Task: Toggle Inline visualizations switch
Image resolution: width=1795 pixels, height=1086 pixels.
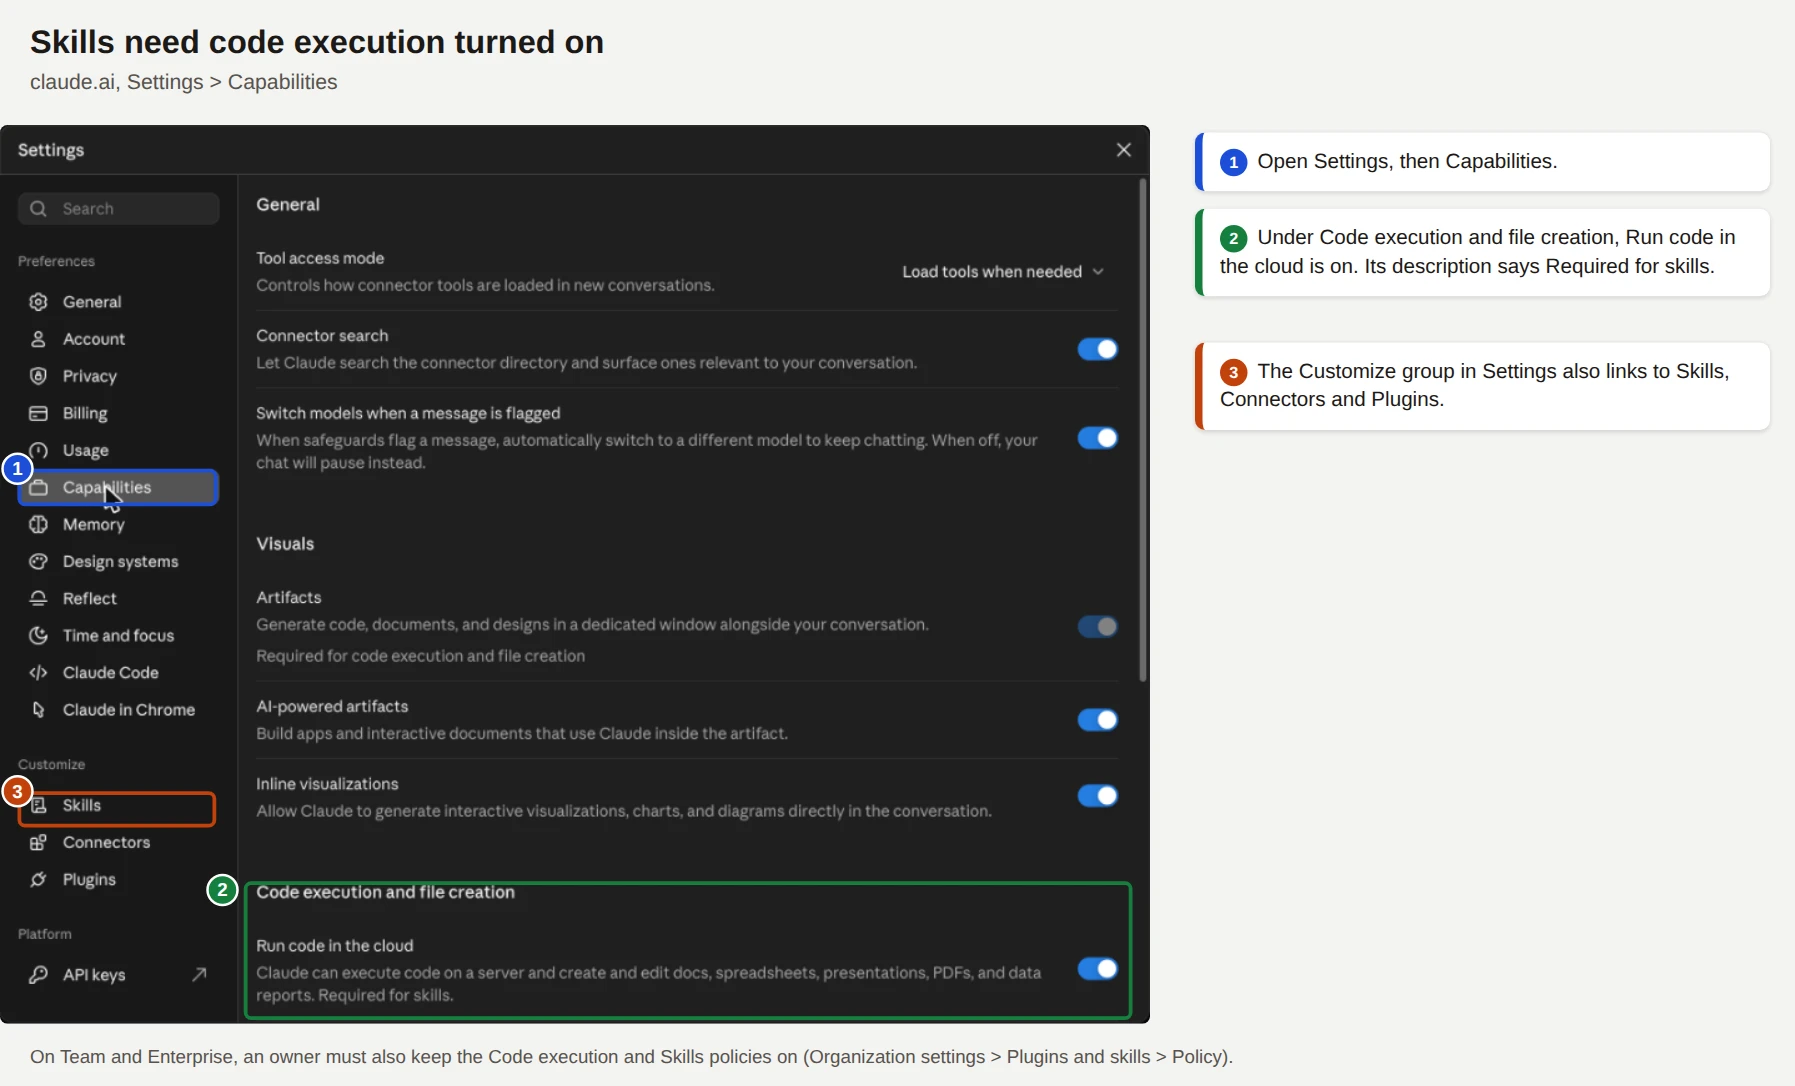Action: [x=1097, y=796]
